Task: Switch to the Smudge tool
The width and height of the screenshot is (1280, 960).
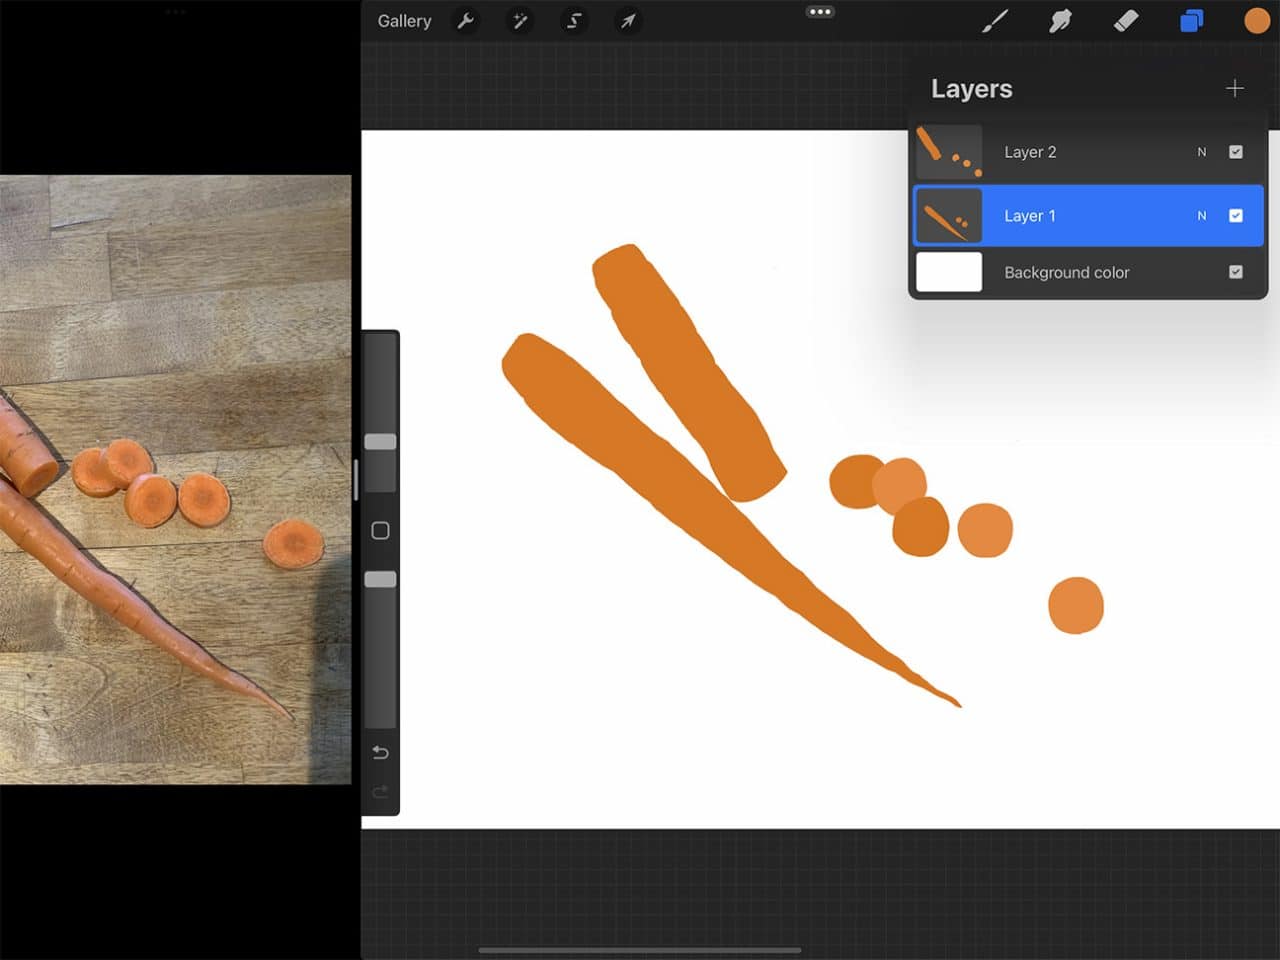Action: pos(1060,21)
